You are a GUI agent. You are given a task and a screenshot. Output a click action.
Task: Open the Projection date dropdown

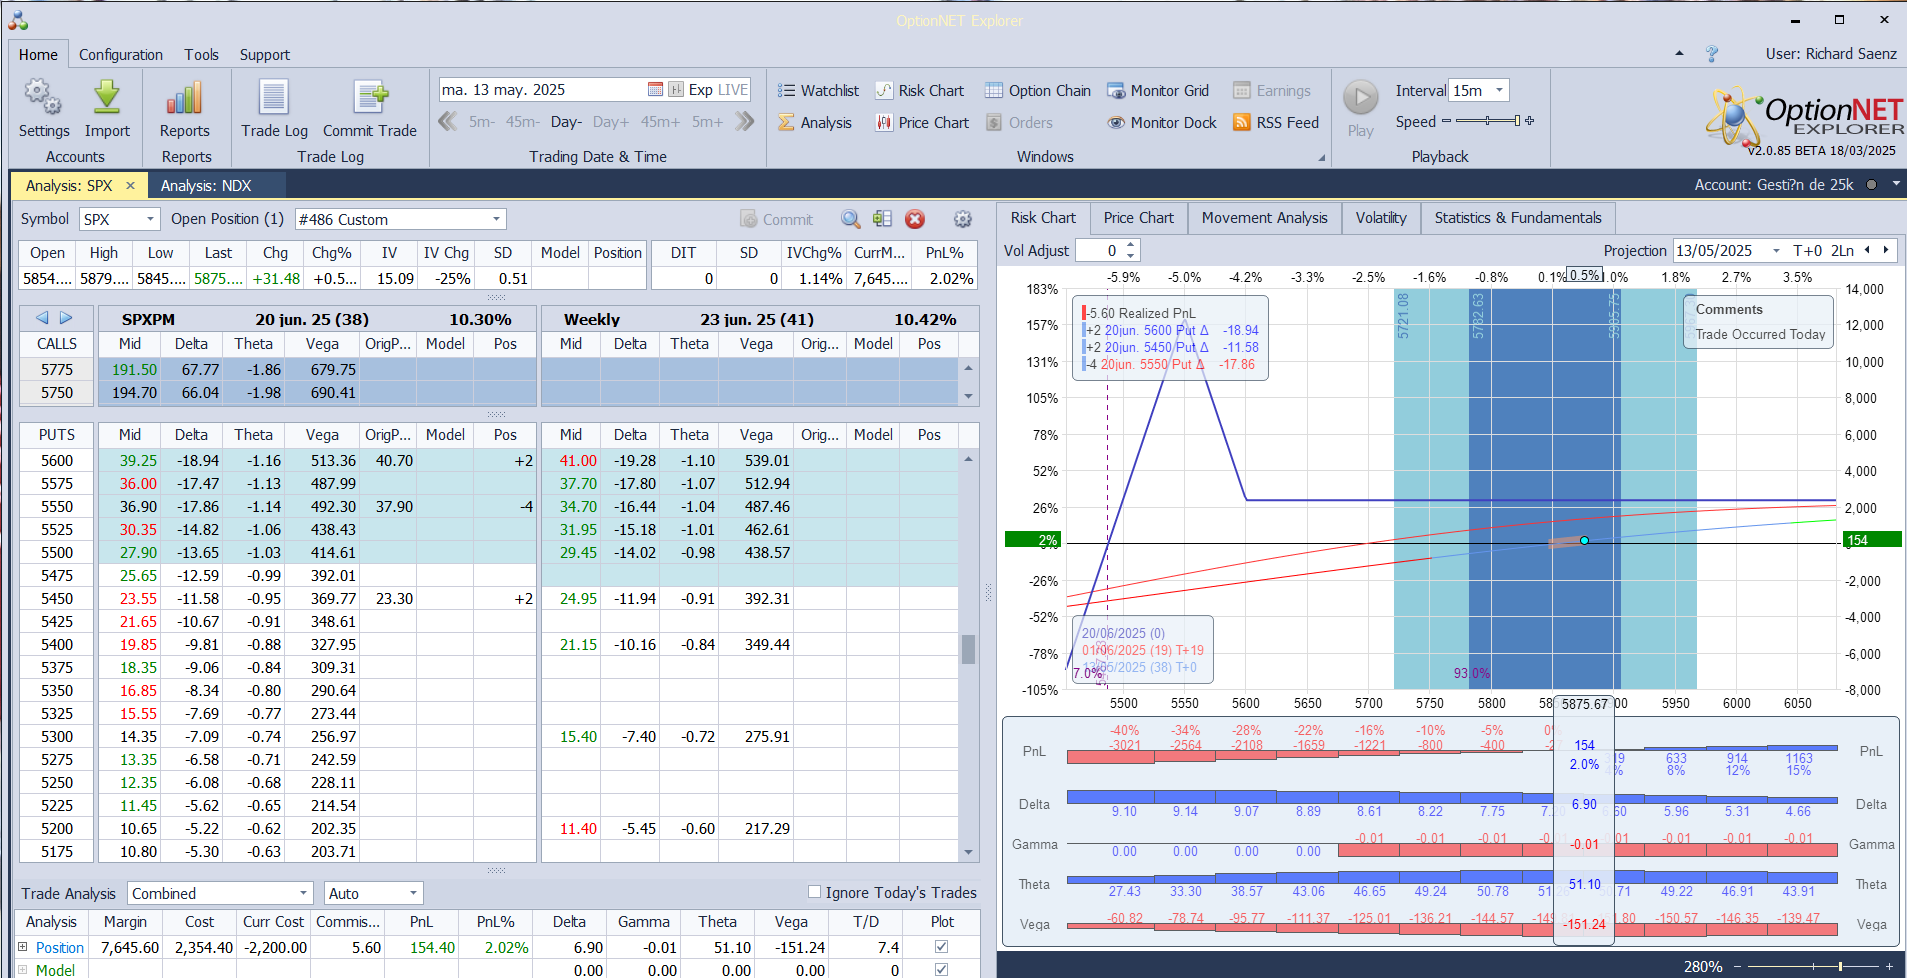coord(1776,251)
